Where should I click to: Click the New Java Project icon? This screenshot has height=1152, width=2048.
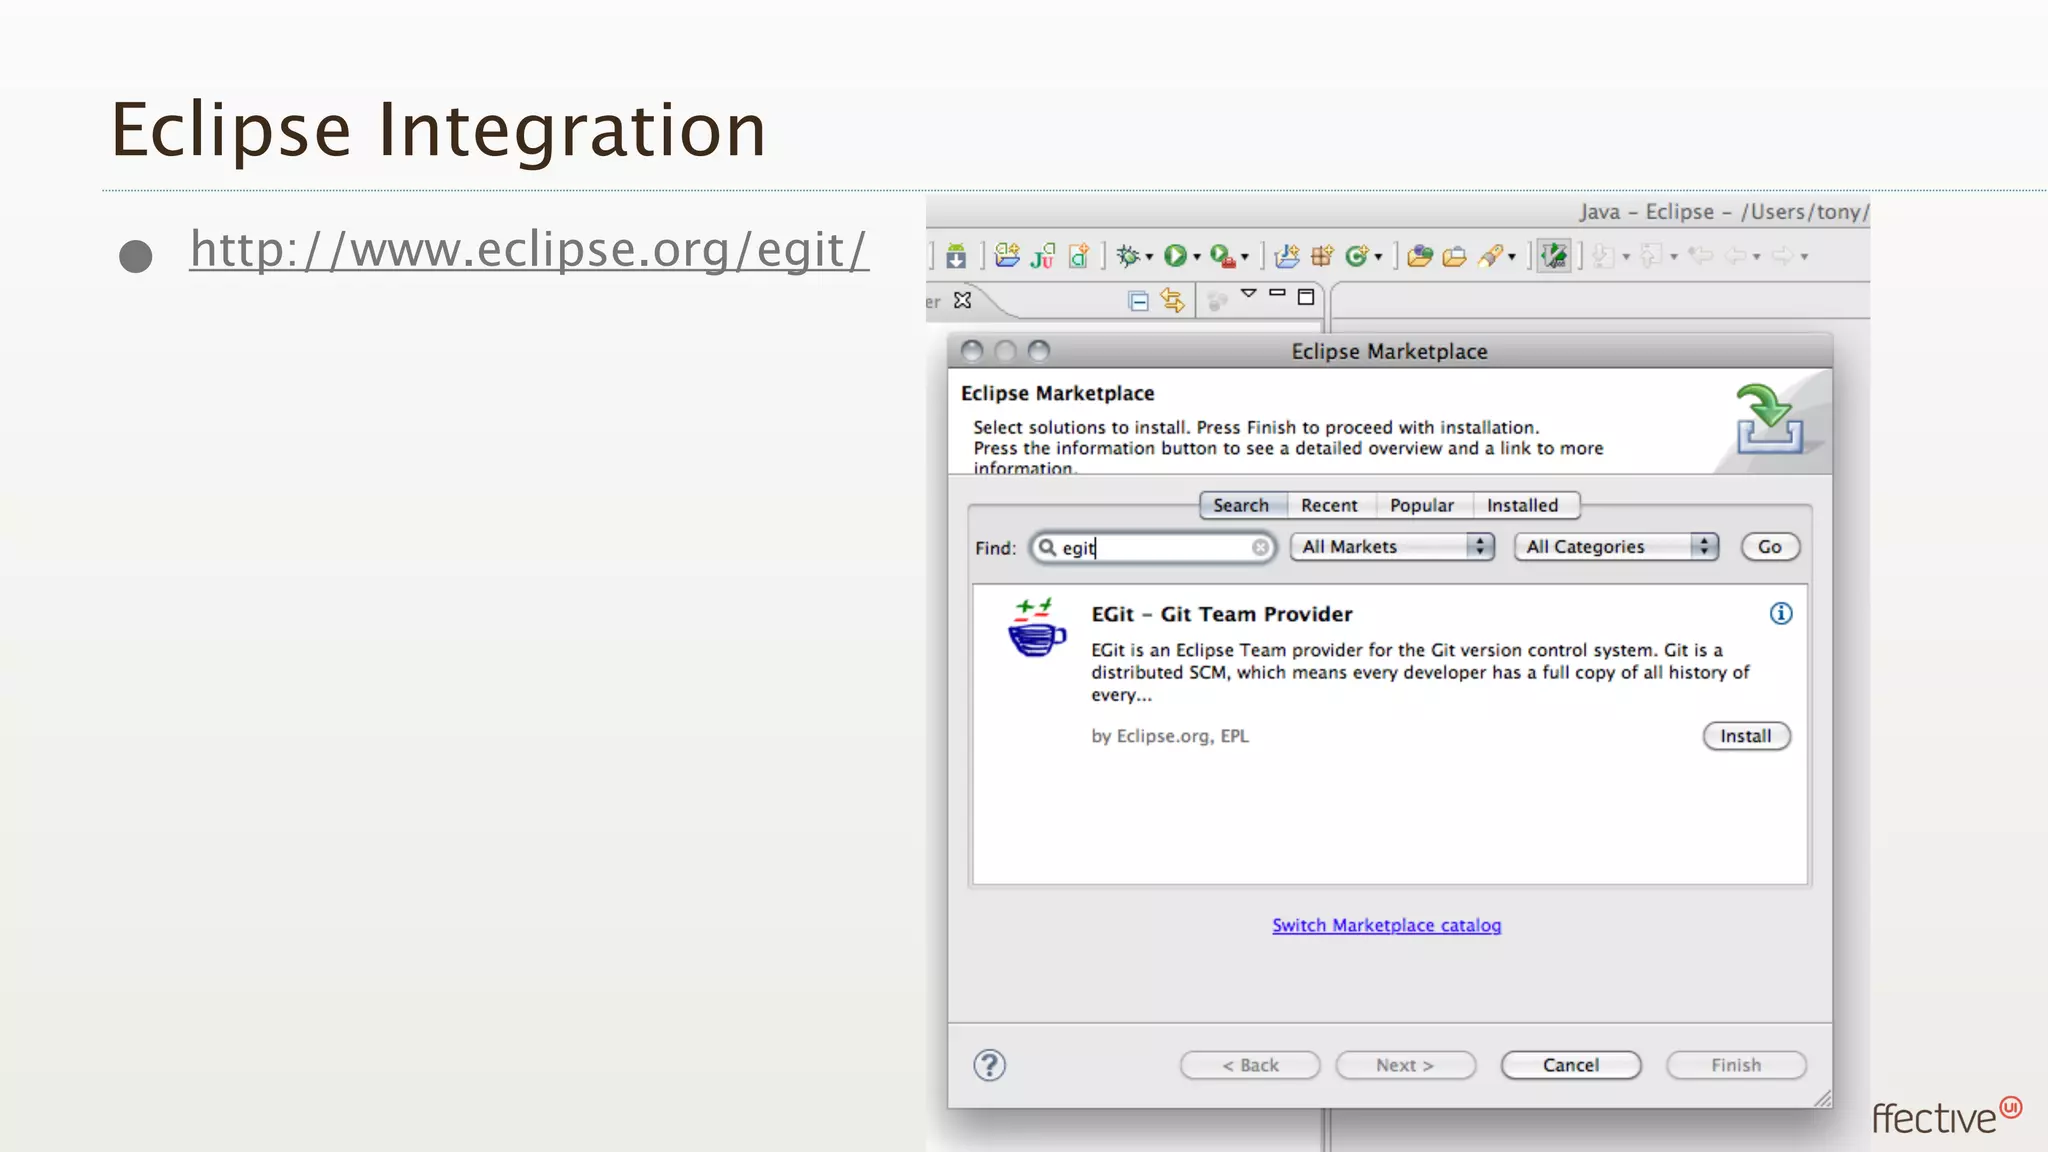click(x=1287, y=256)
